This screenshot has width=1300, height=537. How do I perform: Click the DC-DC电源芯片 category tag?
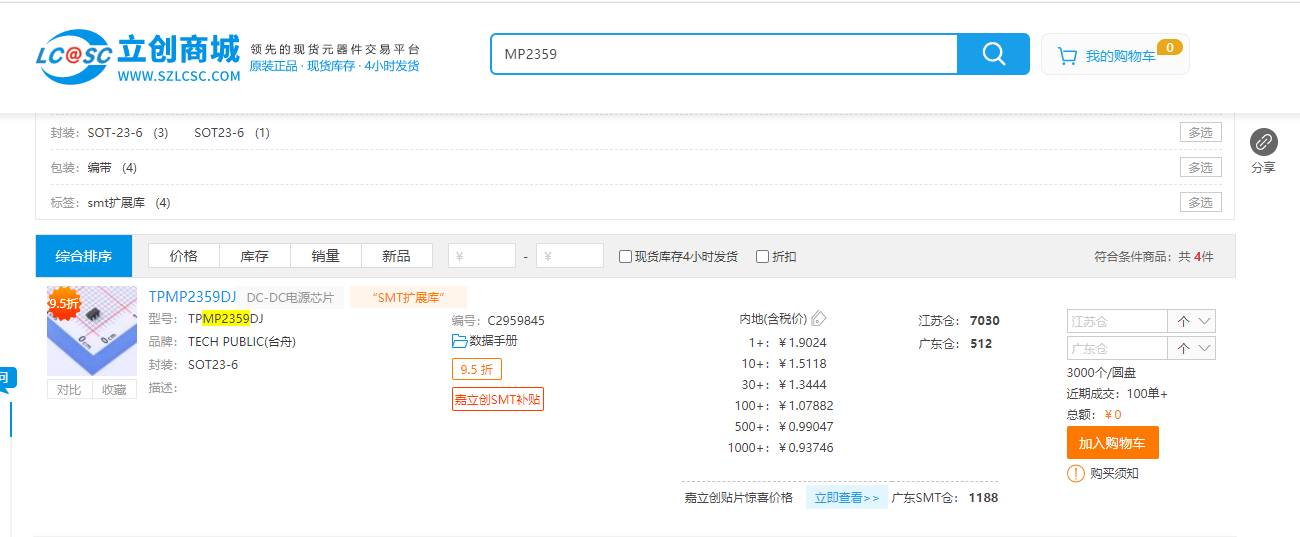coord(290,297)
